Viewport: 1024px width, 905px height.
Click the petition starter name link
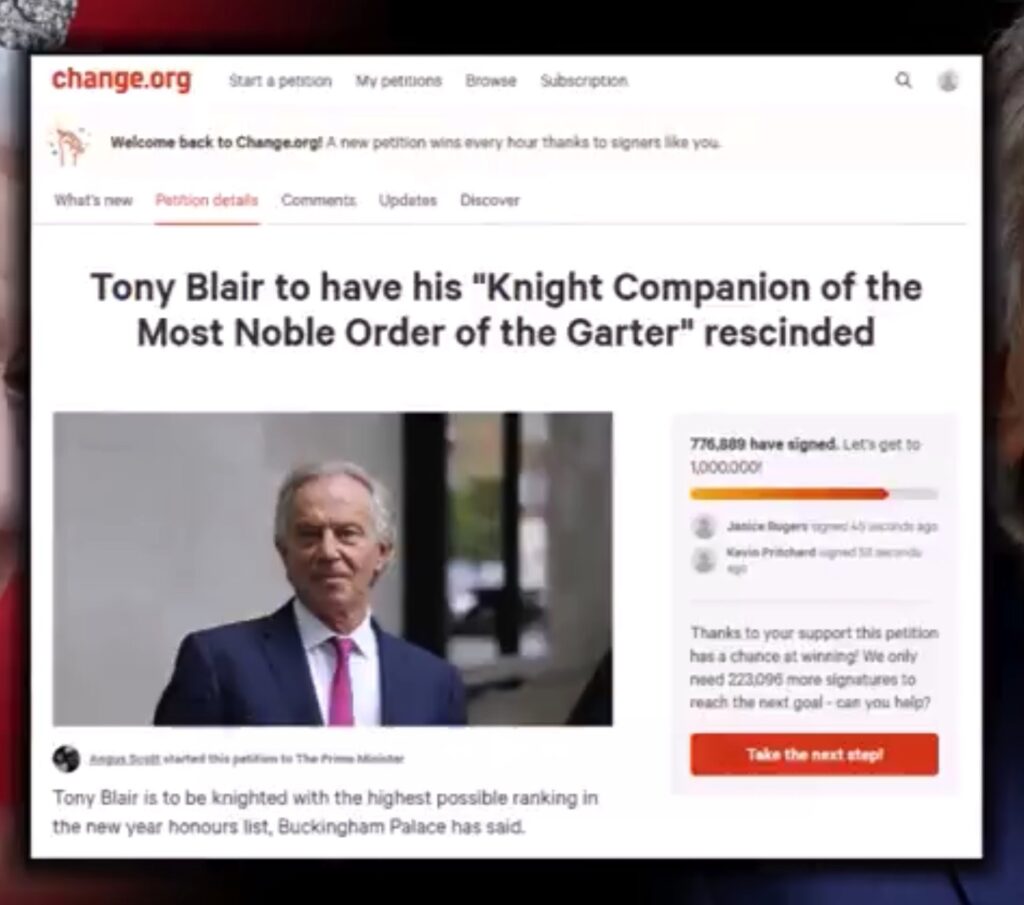pos(125,759)
